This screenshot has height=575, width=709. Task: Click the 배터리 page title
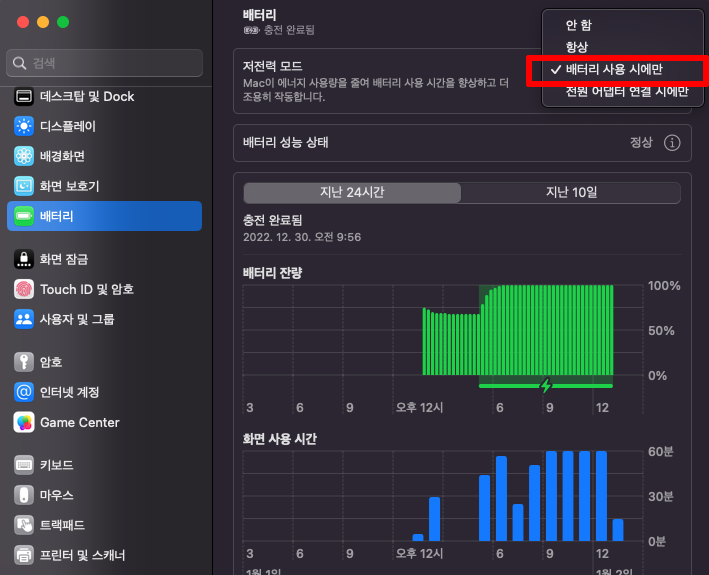pos(260,15)
